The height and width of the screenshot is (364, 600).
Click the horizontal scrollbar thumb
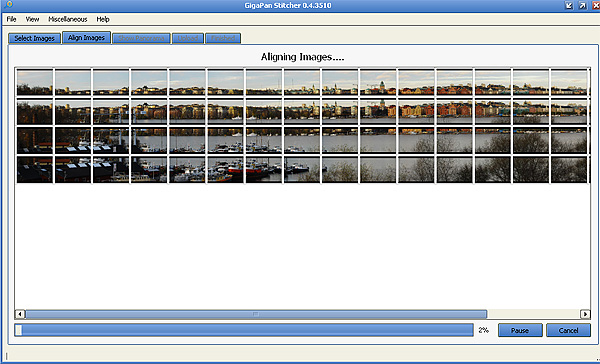tap(256, 314)
